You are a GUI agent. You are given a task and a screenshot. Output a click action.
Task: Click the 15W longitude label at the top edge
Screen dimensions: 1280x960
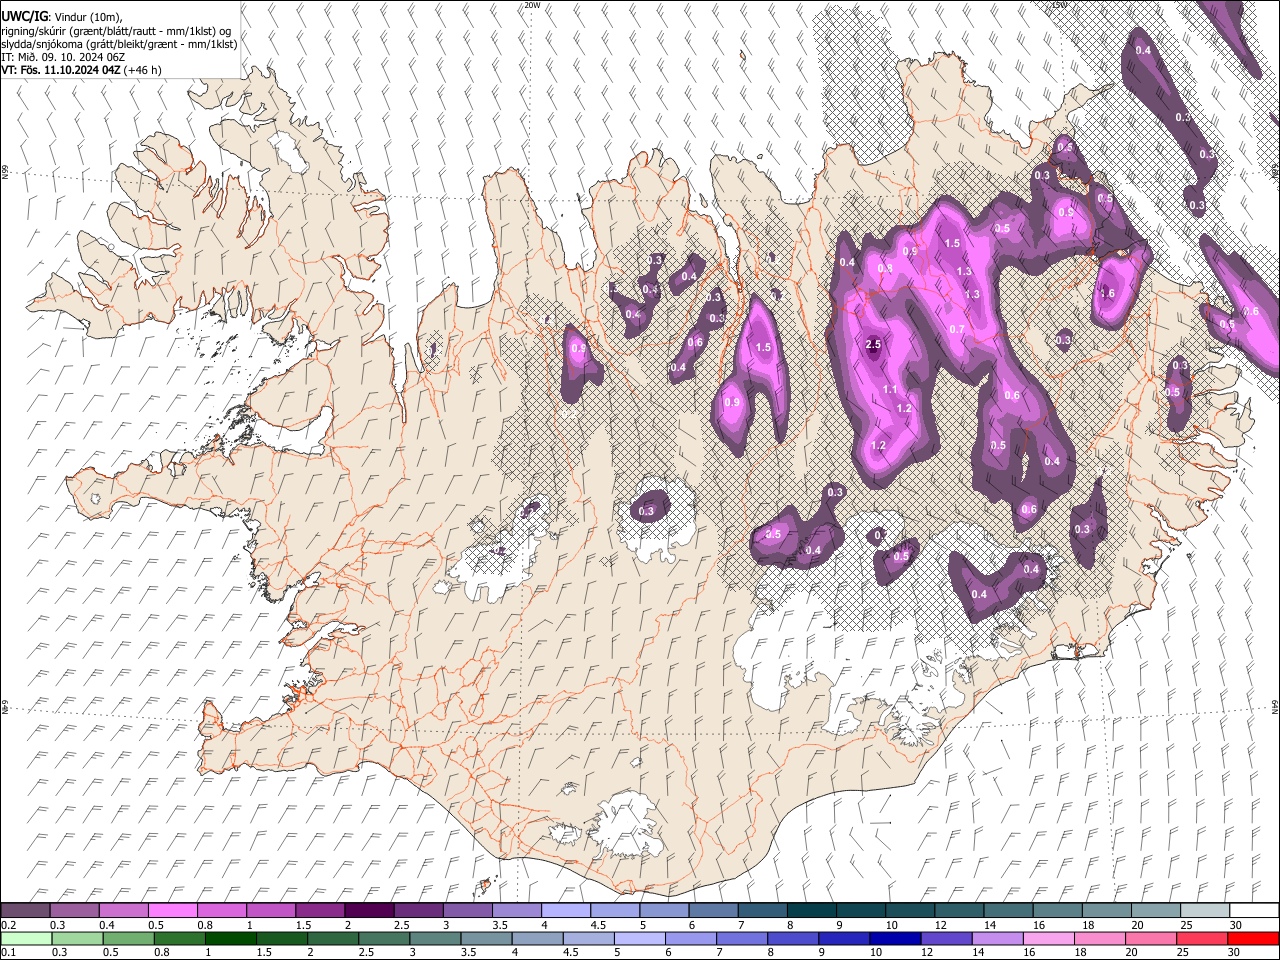[1059, 5]
